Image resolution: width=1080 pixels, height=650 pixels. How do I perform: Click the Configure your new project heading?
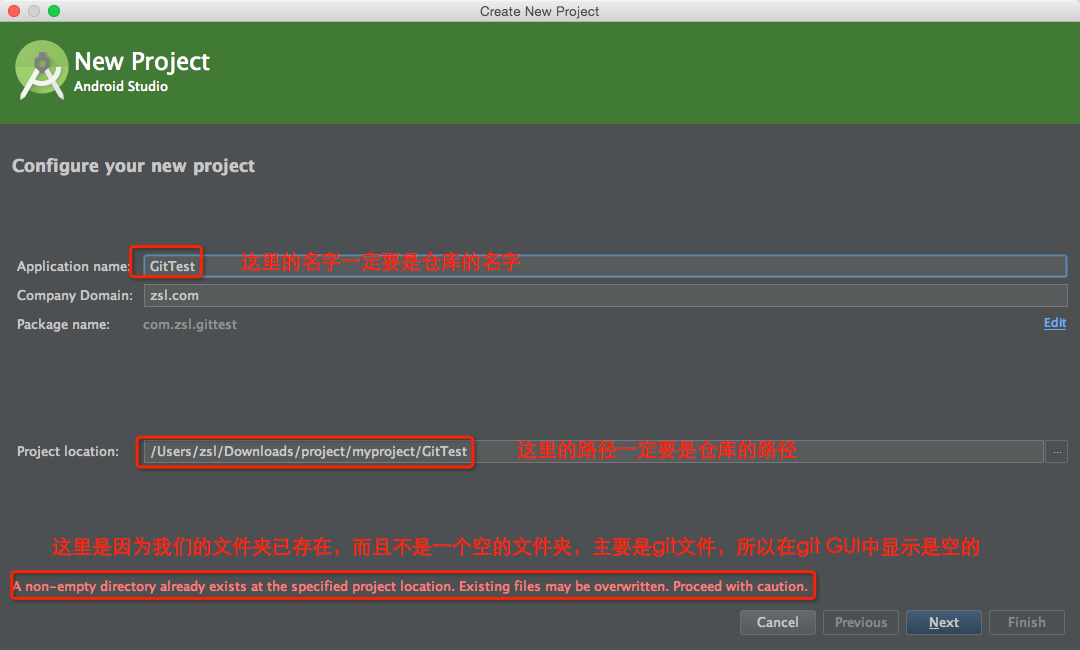134,166
